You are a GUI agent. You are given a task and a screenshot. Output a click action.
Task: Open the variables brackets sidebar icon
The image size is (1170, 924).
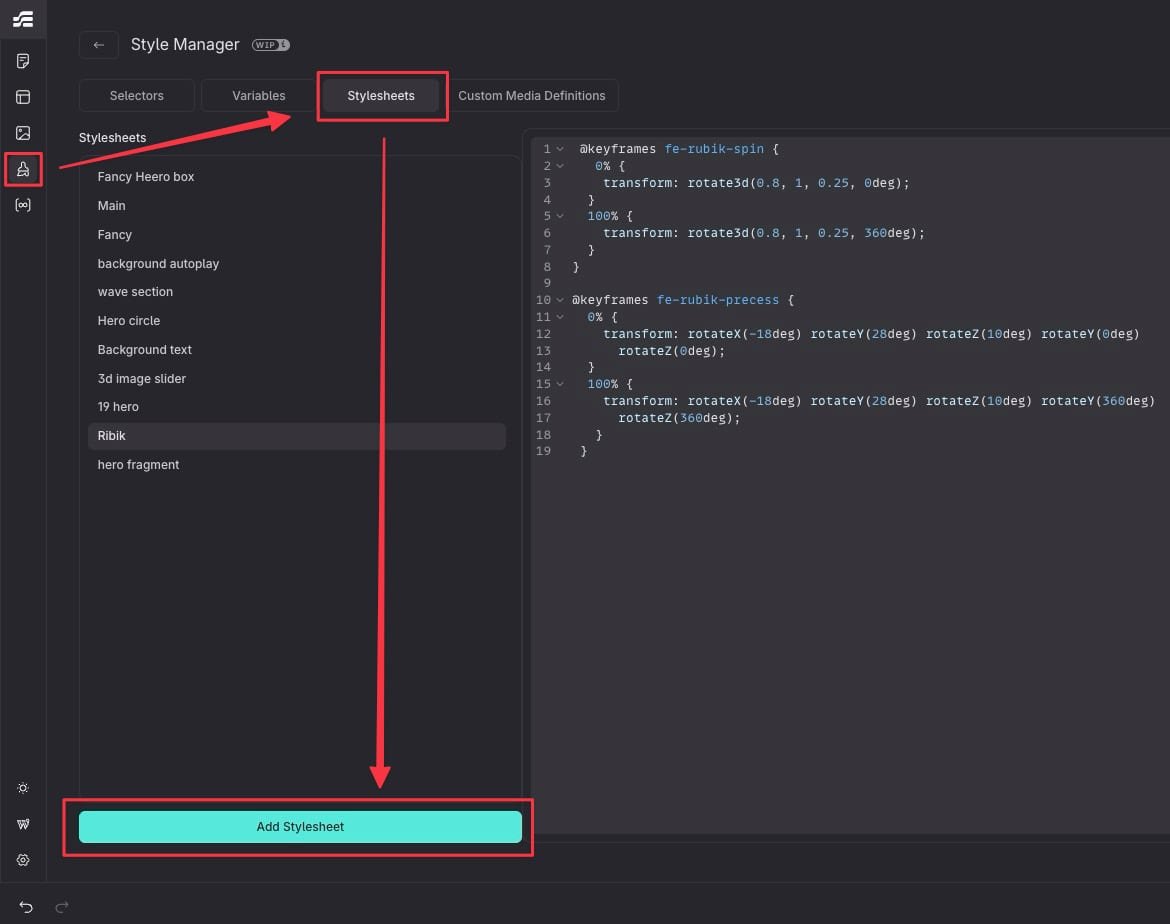coord(23,205)
